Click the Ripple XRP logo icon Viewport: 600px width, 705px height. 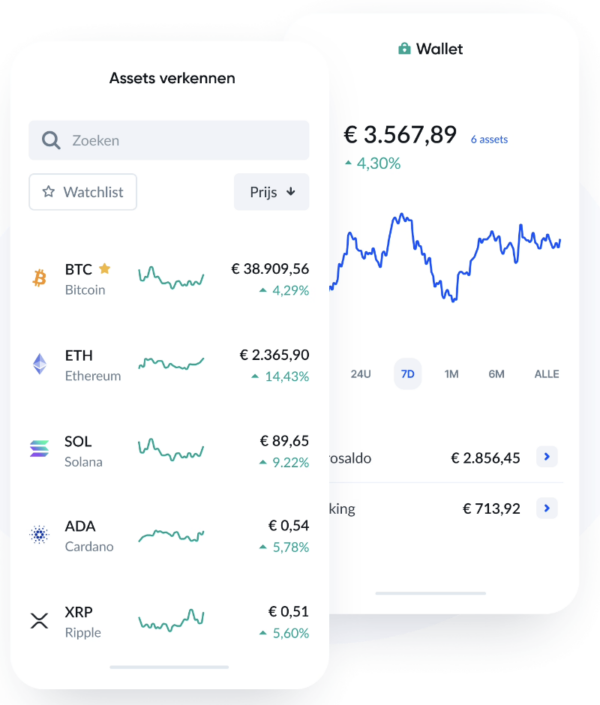39,621
